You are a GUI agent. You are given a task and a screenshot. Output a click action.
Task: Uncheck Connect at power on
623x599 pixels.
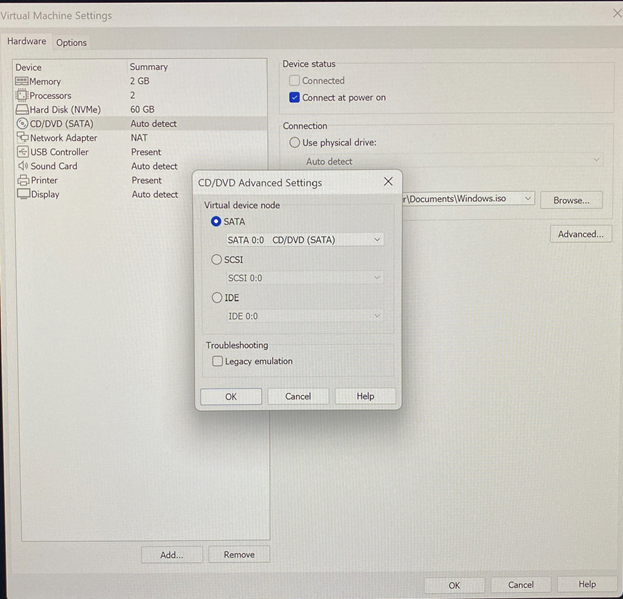[294, 98]
